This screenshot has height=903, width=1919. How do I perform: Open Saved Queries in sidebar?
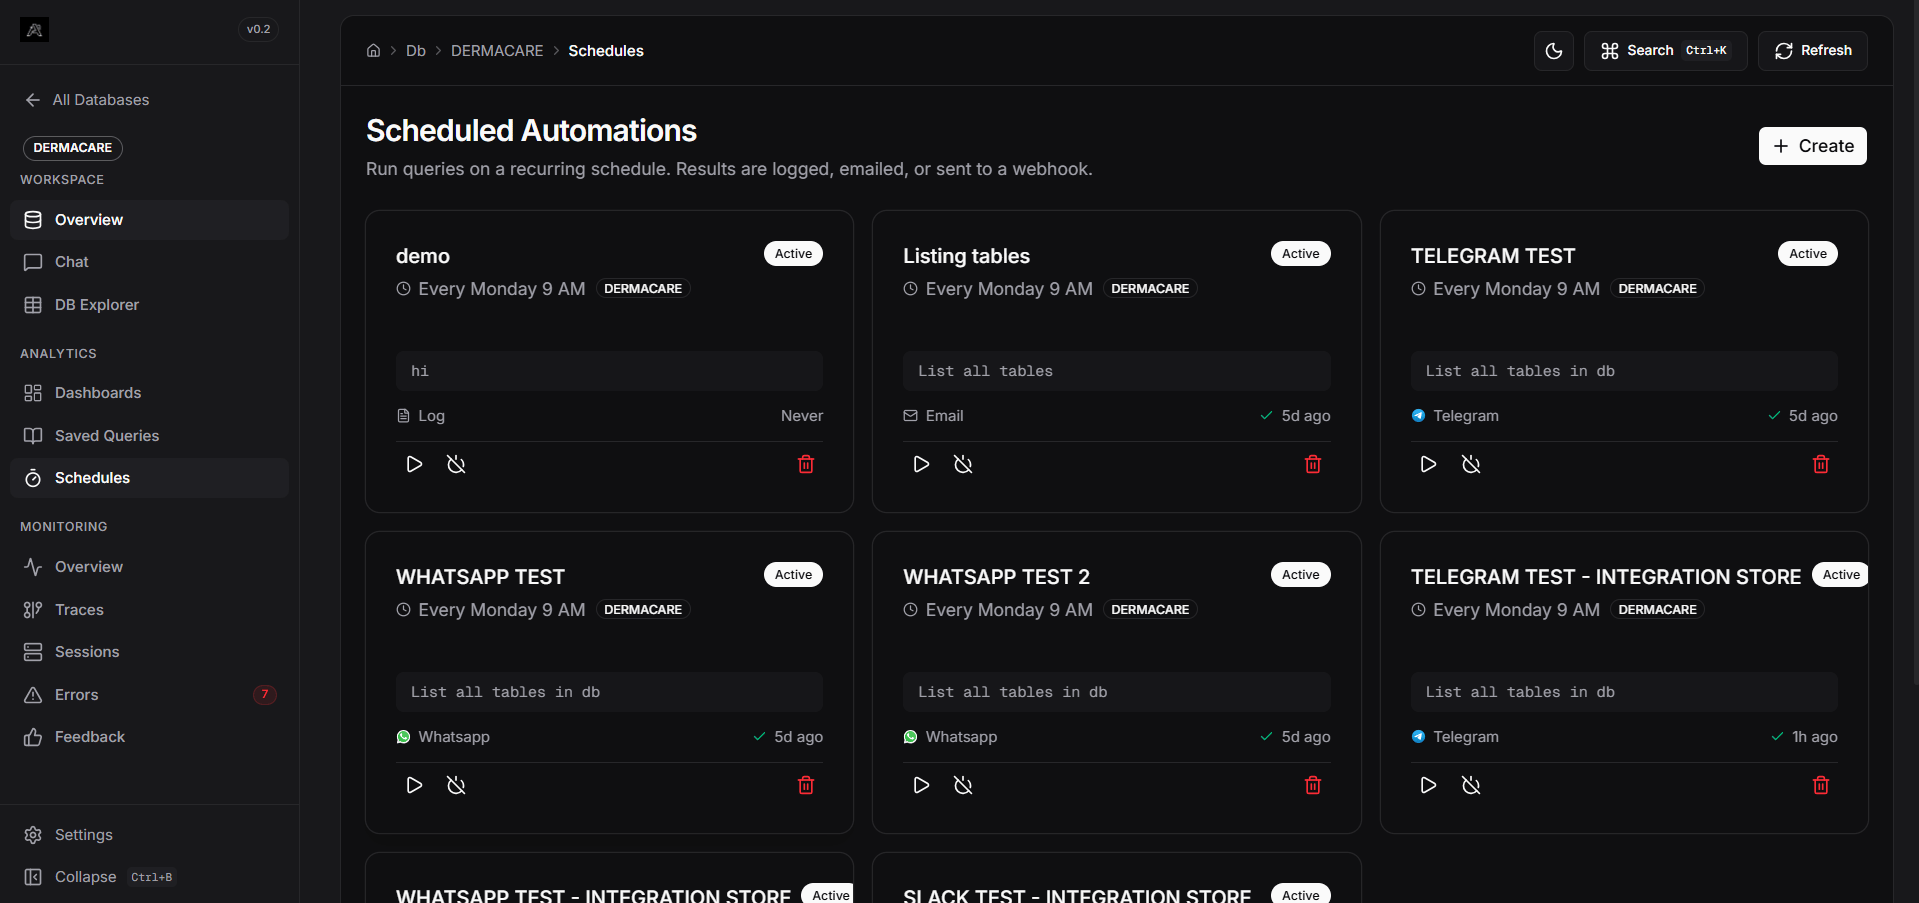149,436
